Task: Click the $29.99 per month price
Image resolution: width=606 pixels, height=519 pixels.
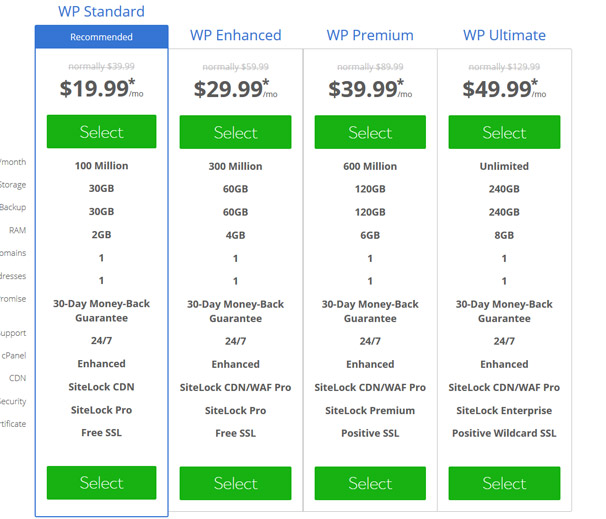Action: 235,88
